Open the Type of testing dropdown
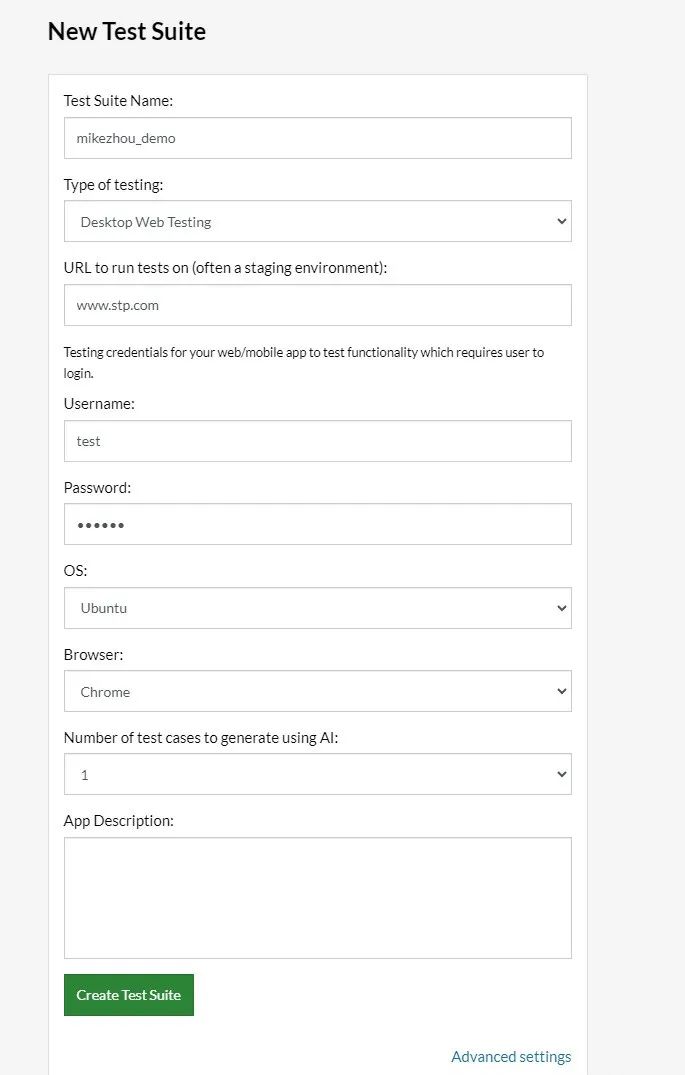The image size is (685, 1075). [x=317, y=221]
